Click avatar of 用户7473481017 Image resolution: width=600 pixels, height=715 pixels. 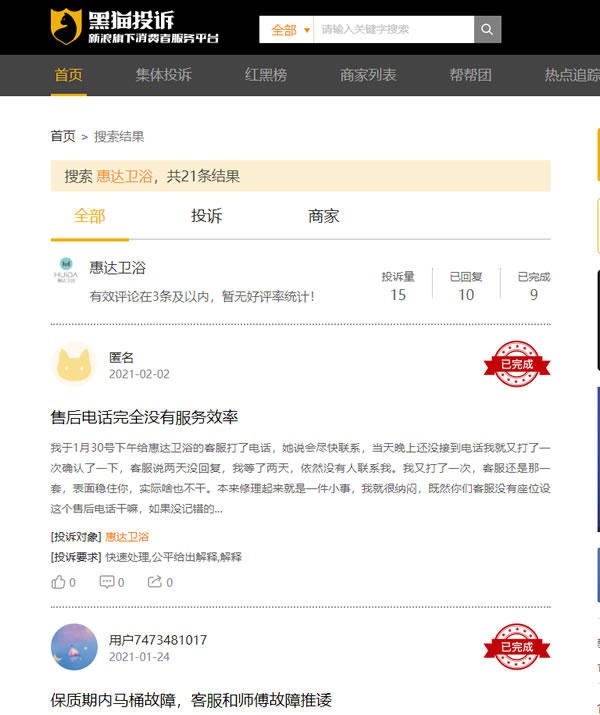click(x=73, y=647)
